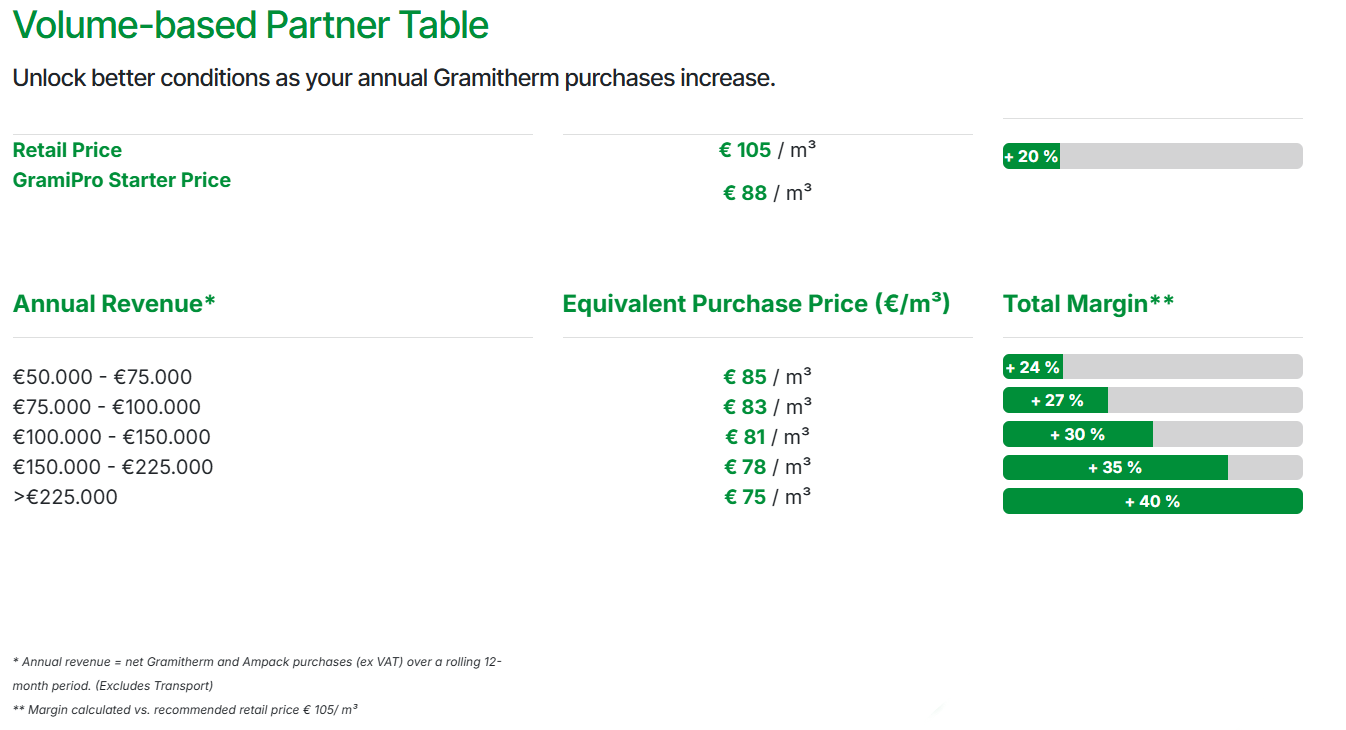The image size is (1346, 730).
Task: Click the +24 % margin bar
Action: tap(1152, 367)
